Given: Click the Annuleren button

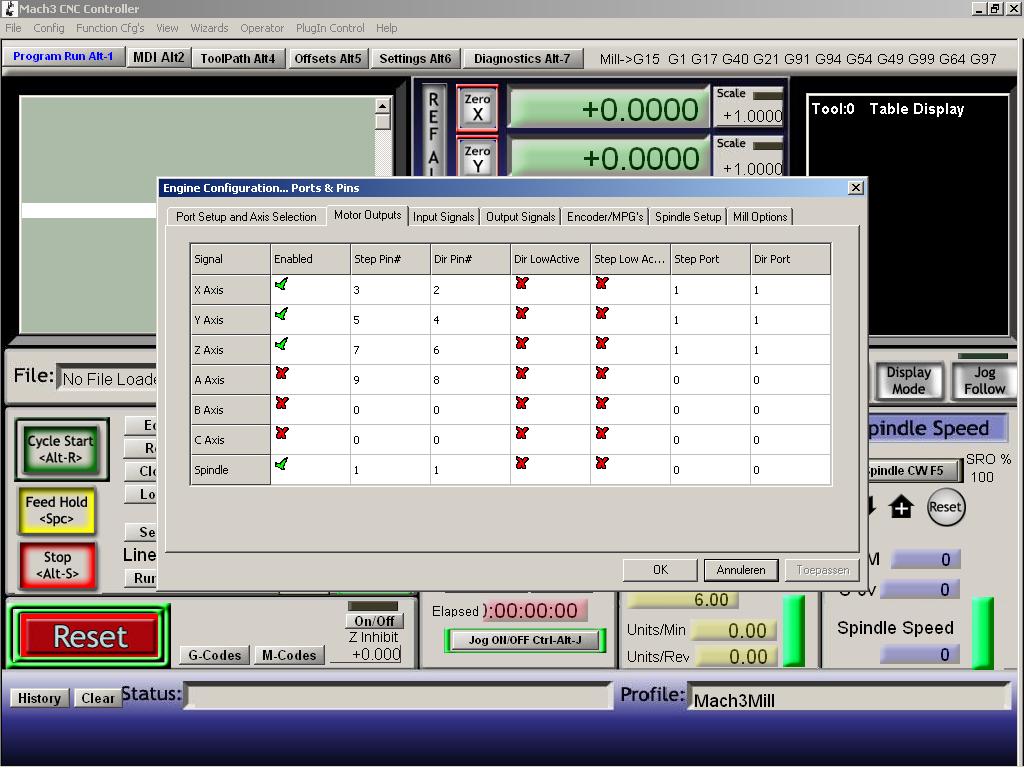Looking at the screenshot, I should coord(741,570).
